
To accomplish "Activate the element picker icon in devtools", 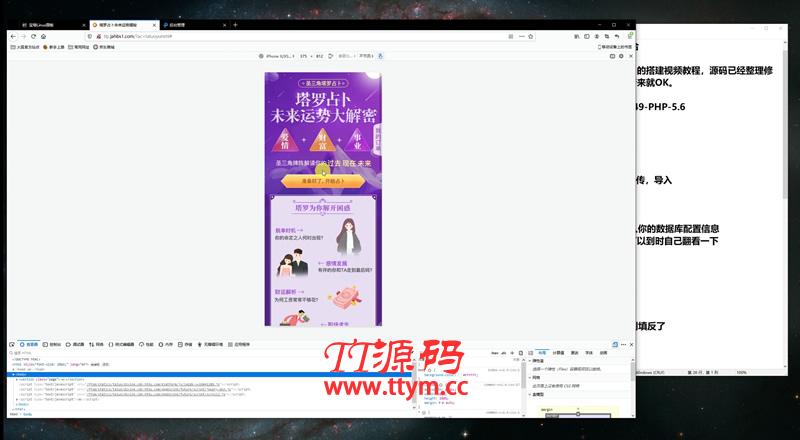I will (12, 345).
